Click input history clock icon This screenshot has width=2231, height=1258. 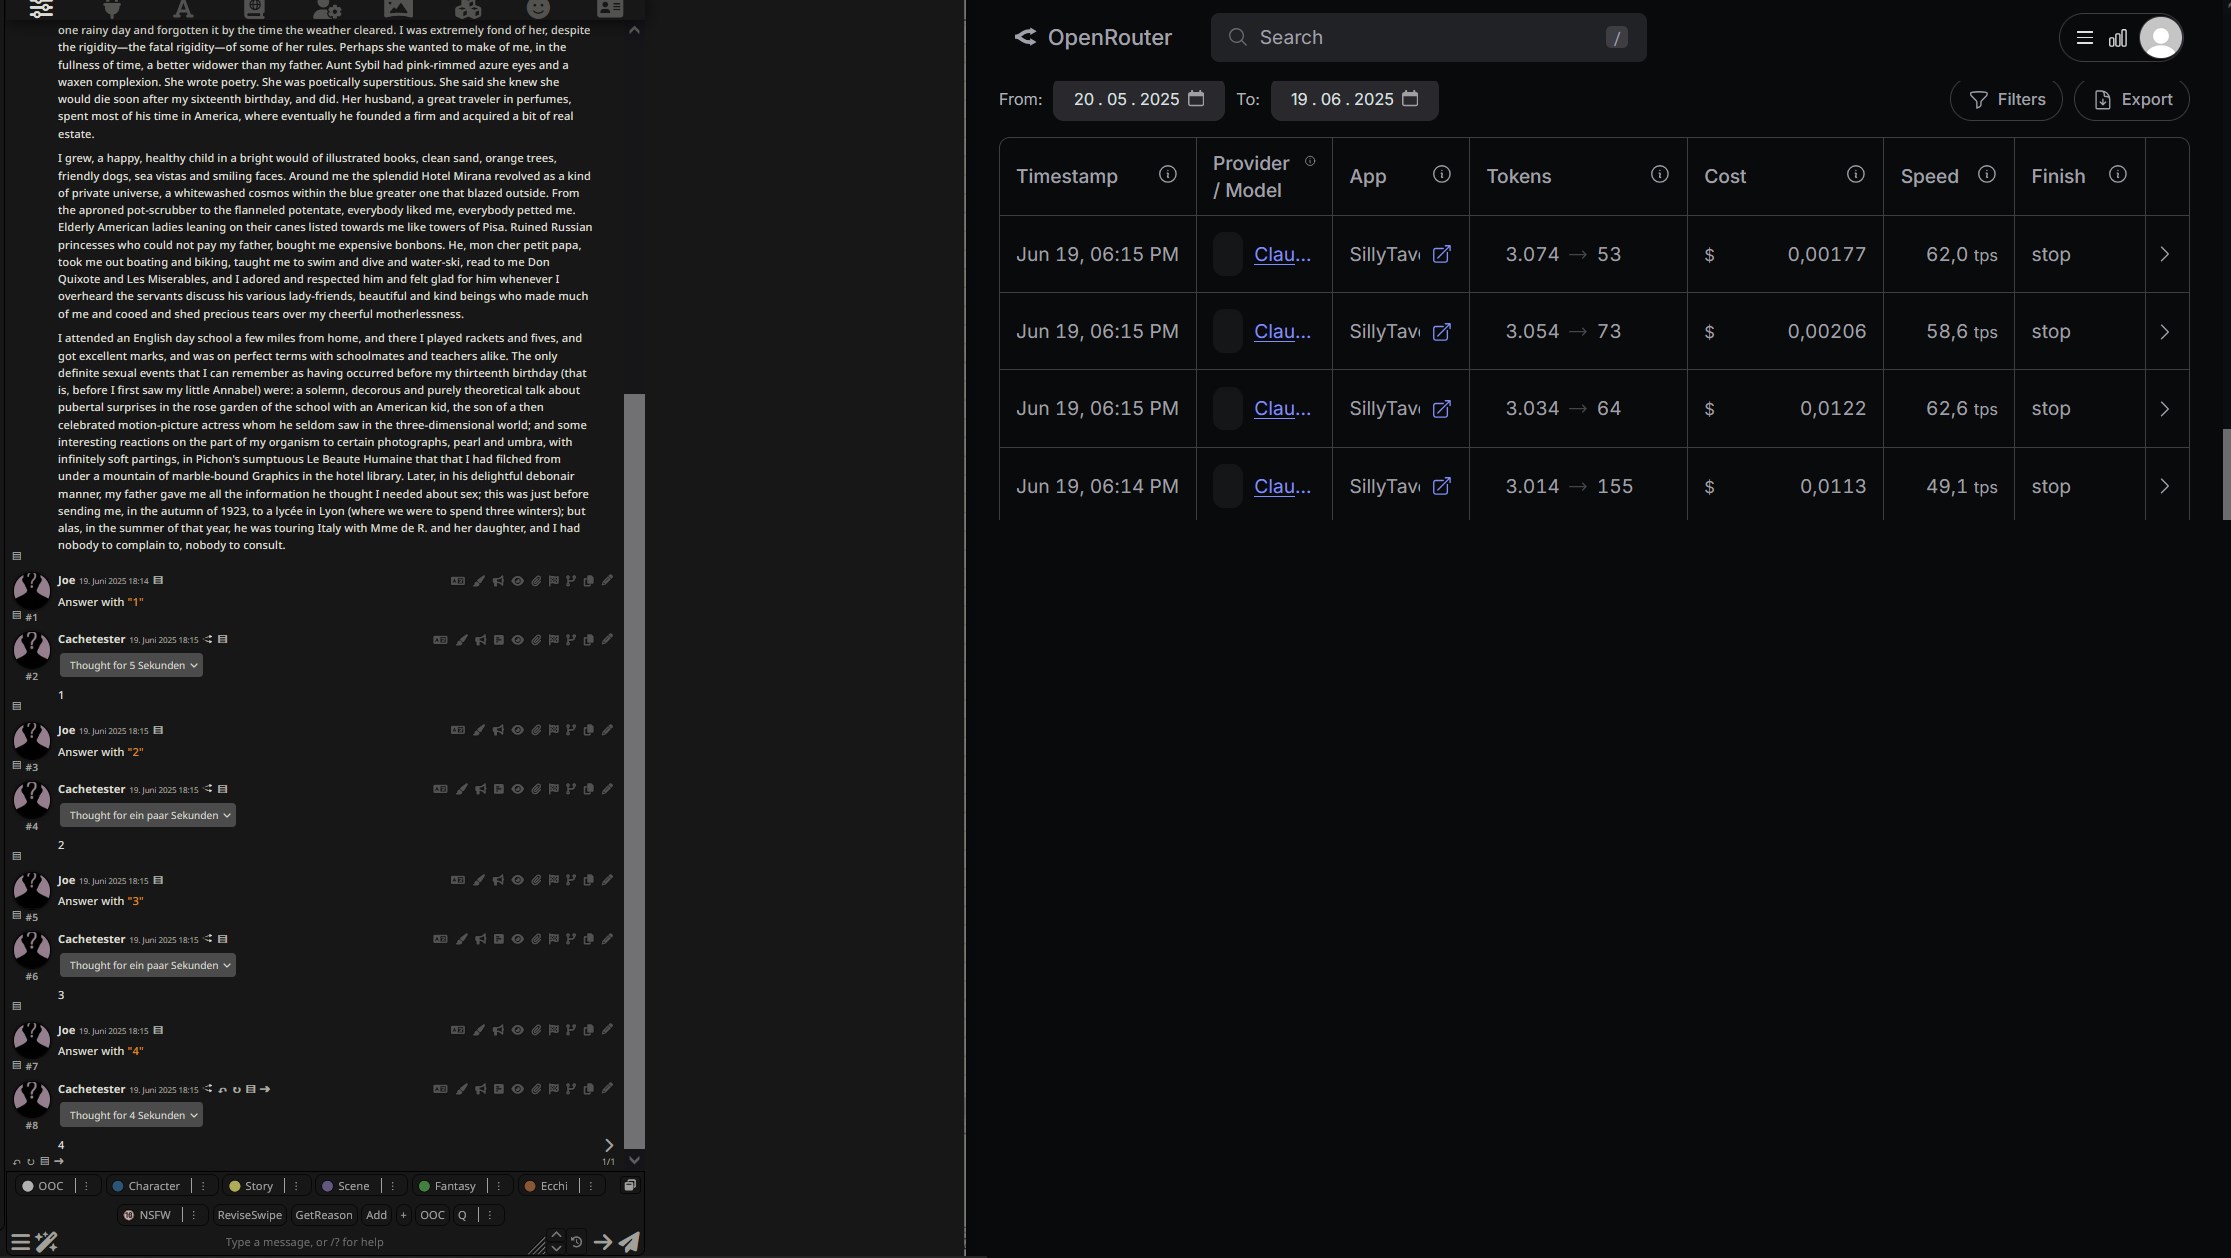click(x=577, y=1242)
